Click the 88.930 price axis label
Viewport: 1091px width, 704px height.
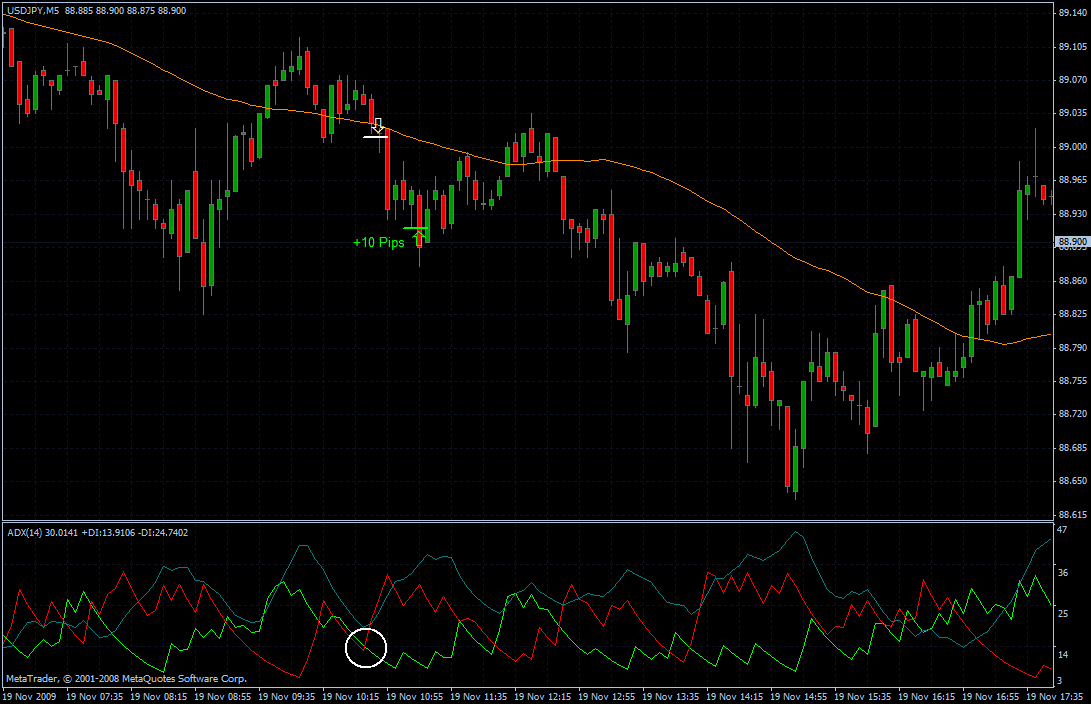tap(1072, 214)
